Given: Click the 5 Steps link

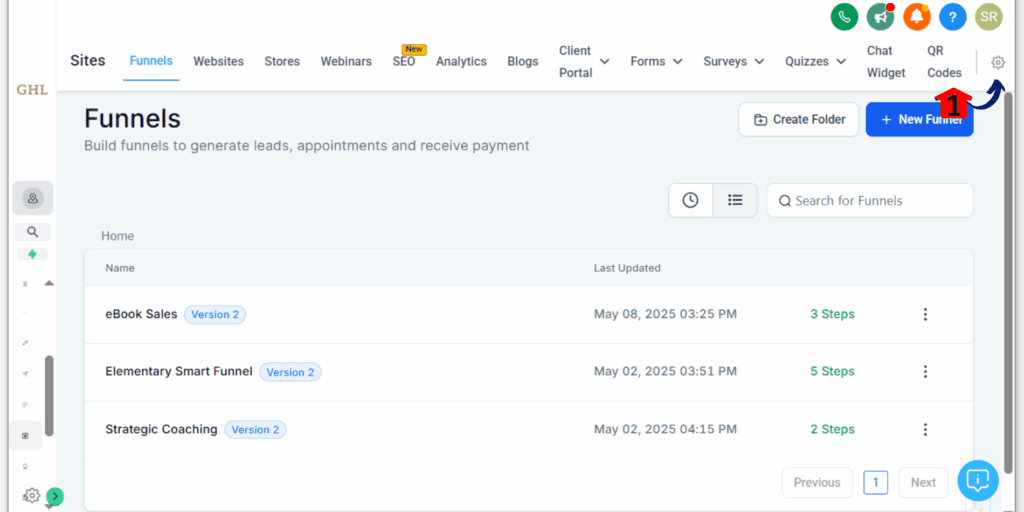Looking at the screenshot, I should (832, 372).
